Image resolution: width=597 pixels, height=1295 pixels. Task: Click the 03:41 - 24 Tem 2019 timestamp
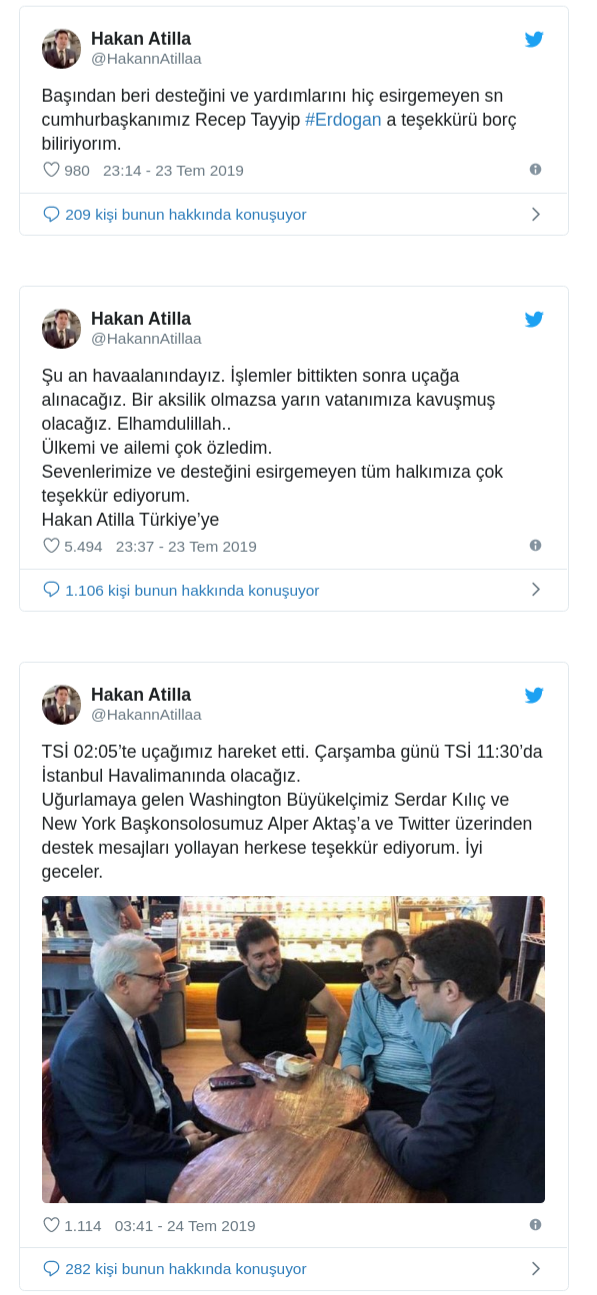click(185, 1225)
